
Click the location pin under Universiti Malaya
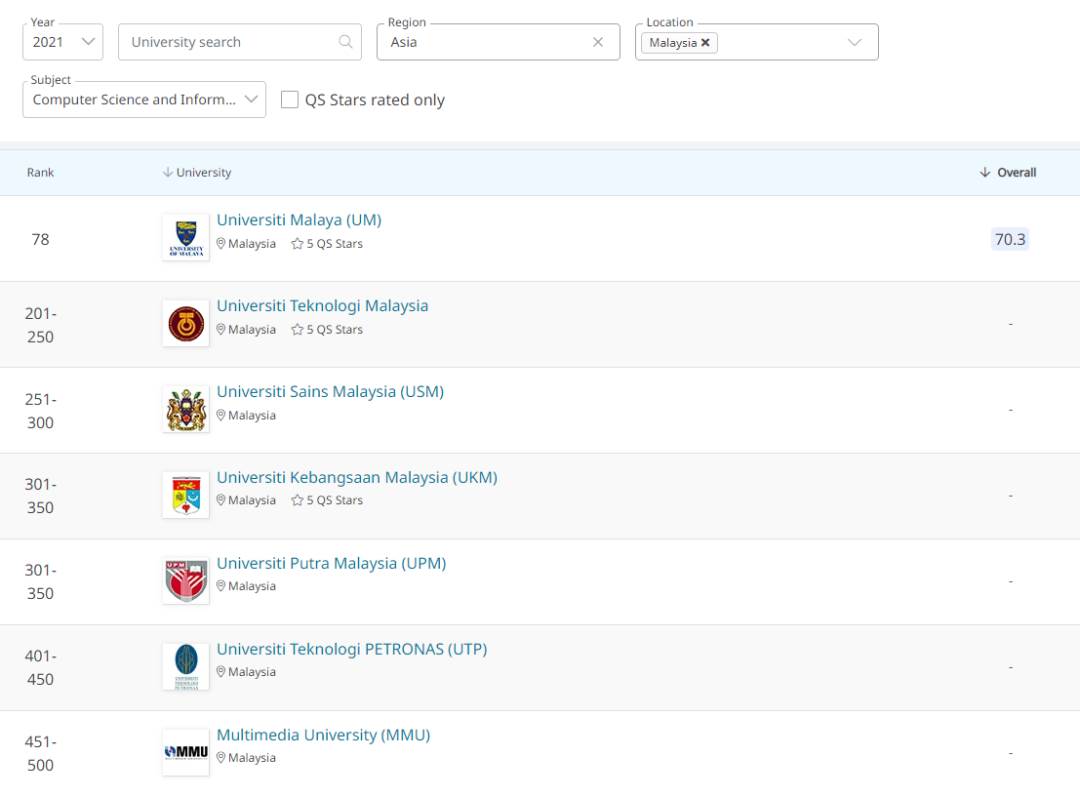[221, 244]
